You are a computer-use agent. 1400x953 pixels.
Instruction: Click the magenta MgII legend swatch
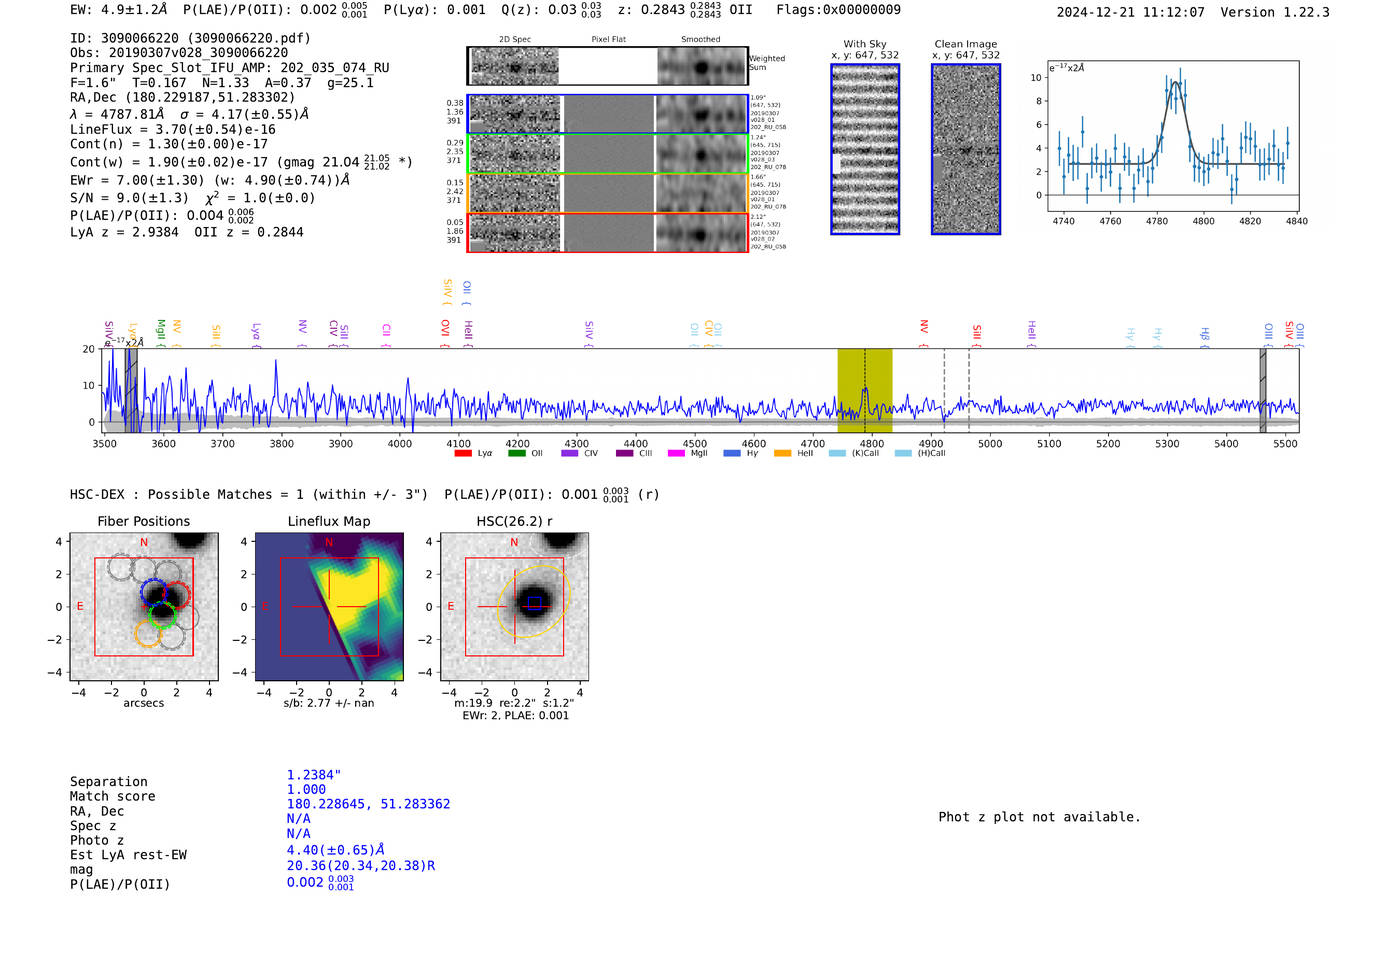(675, 453)
